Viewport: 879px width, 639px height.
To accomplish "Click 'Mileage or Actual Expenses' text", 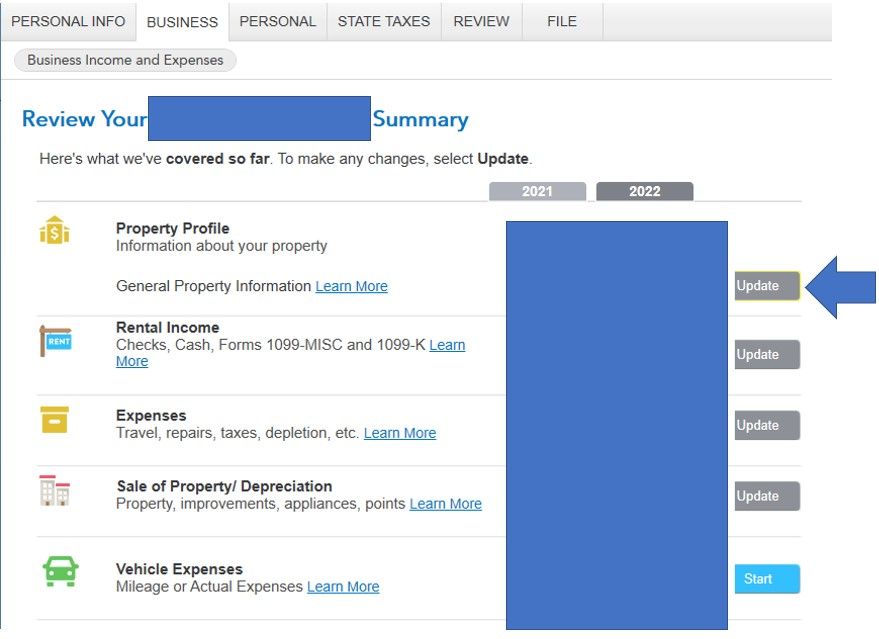I will tap(209, 586).
